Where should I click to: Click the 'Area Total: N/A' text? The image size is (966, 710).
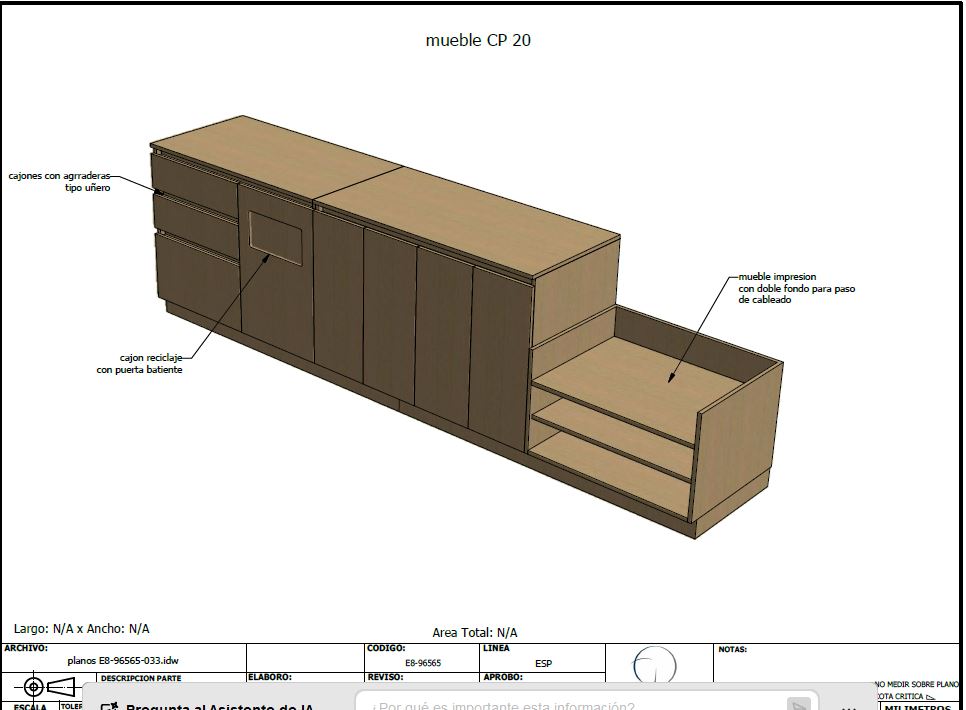pyautogui.click(x=475, y=632)
